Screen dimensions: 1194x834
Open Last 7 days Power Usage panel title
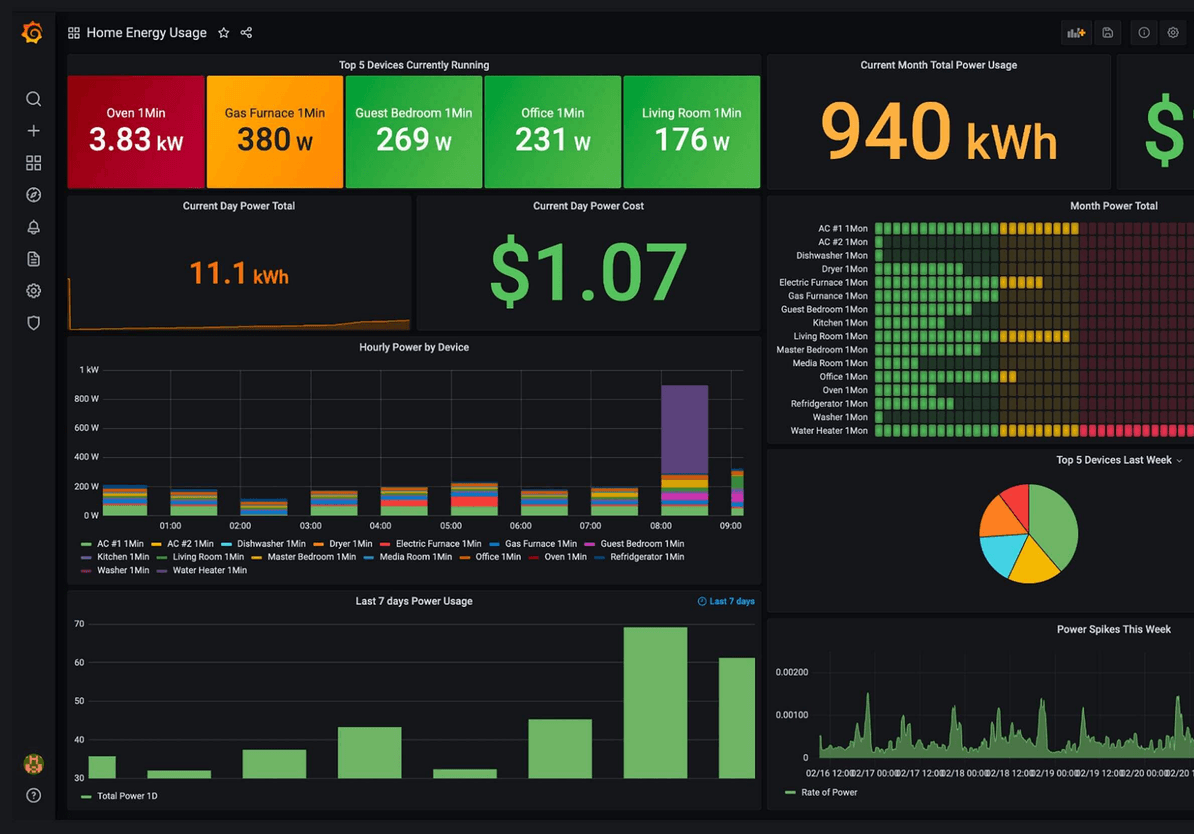click(x=413, y=601)
